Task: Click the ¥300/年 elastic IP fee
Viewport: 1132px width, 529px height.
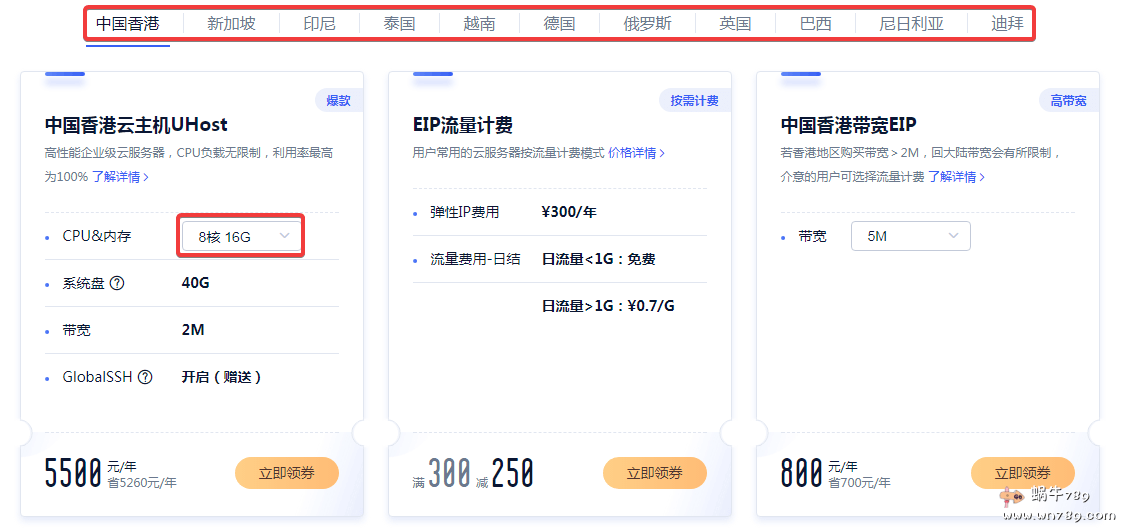Action: click(569, 212)
